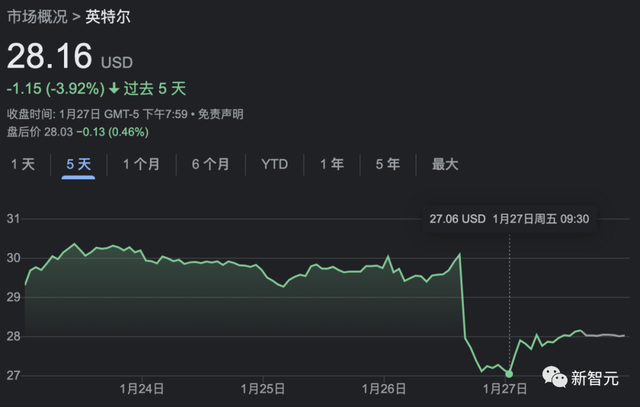Image resolution: width=640 pixels, height=407 pixels.
Task: Switch to the 1 天 range tab
Action: [x=23, y=164]
